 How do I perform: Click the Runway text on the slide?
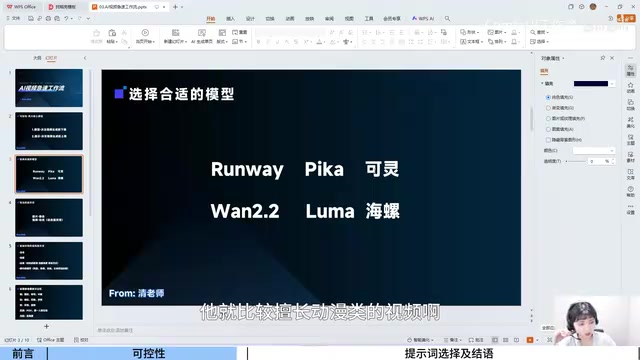(x=247, y=169)
